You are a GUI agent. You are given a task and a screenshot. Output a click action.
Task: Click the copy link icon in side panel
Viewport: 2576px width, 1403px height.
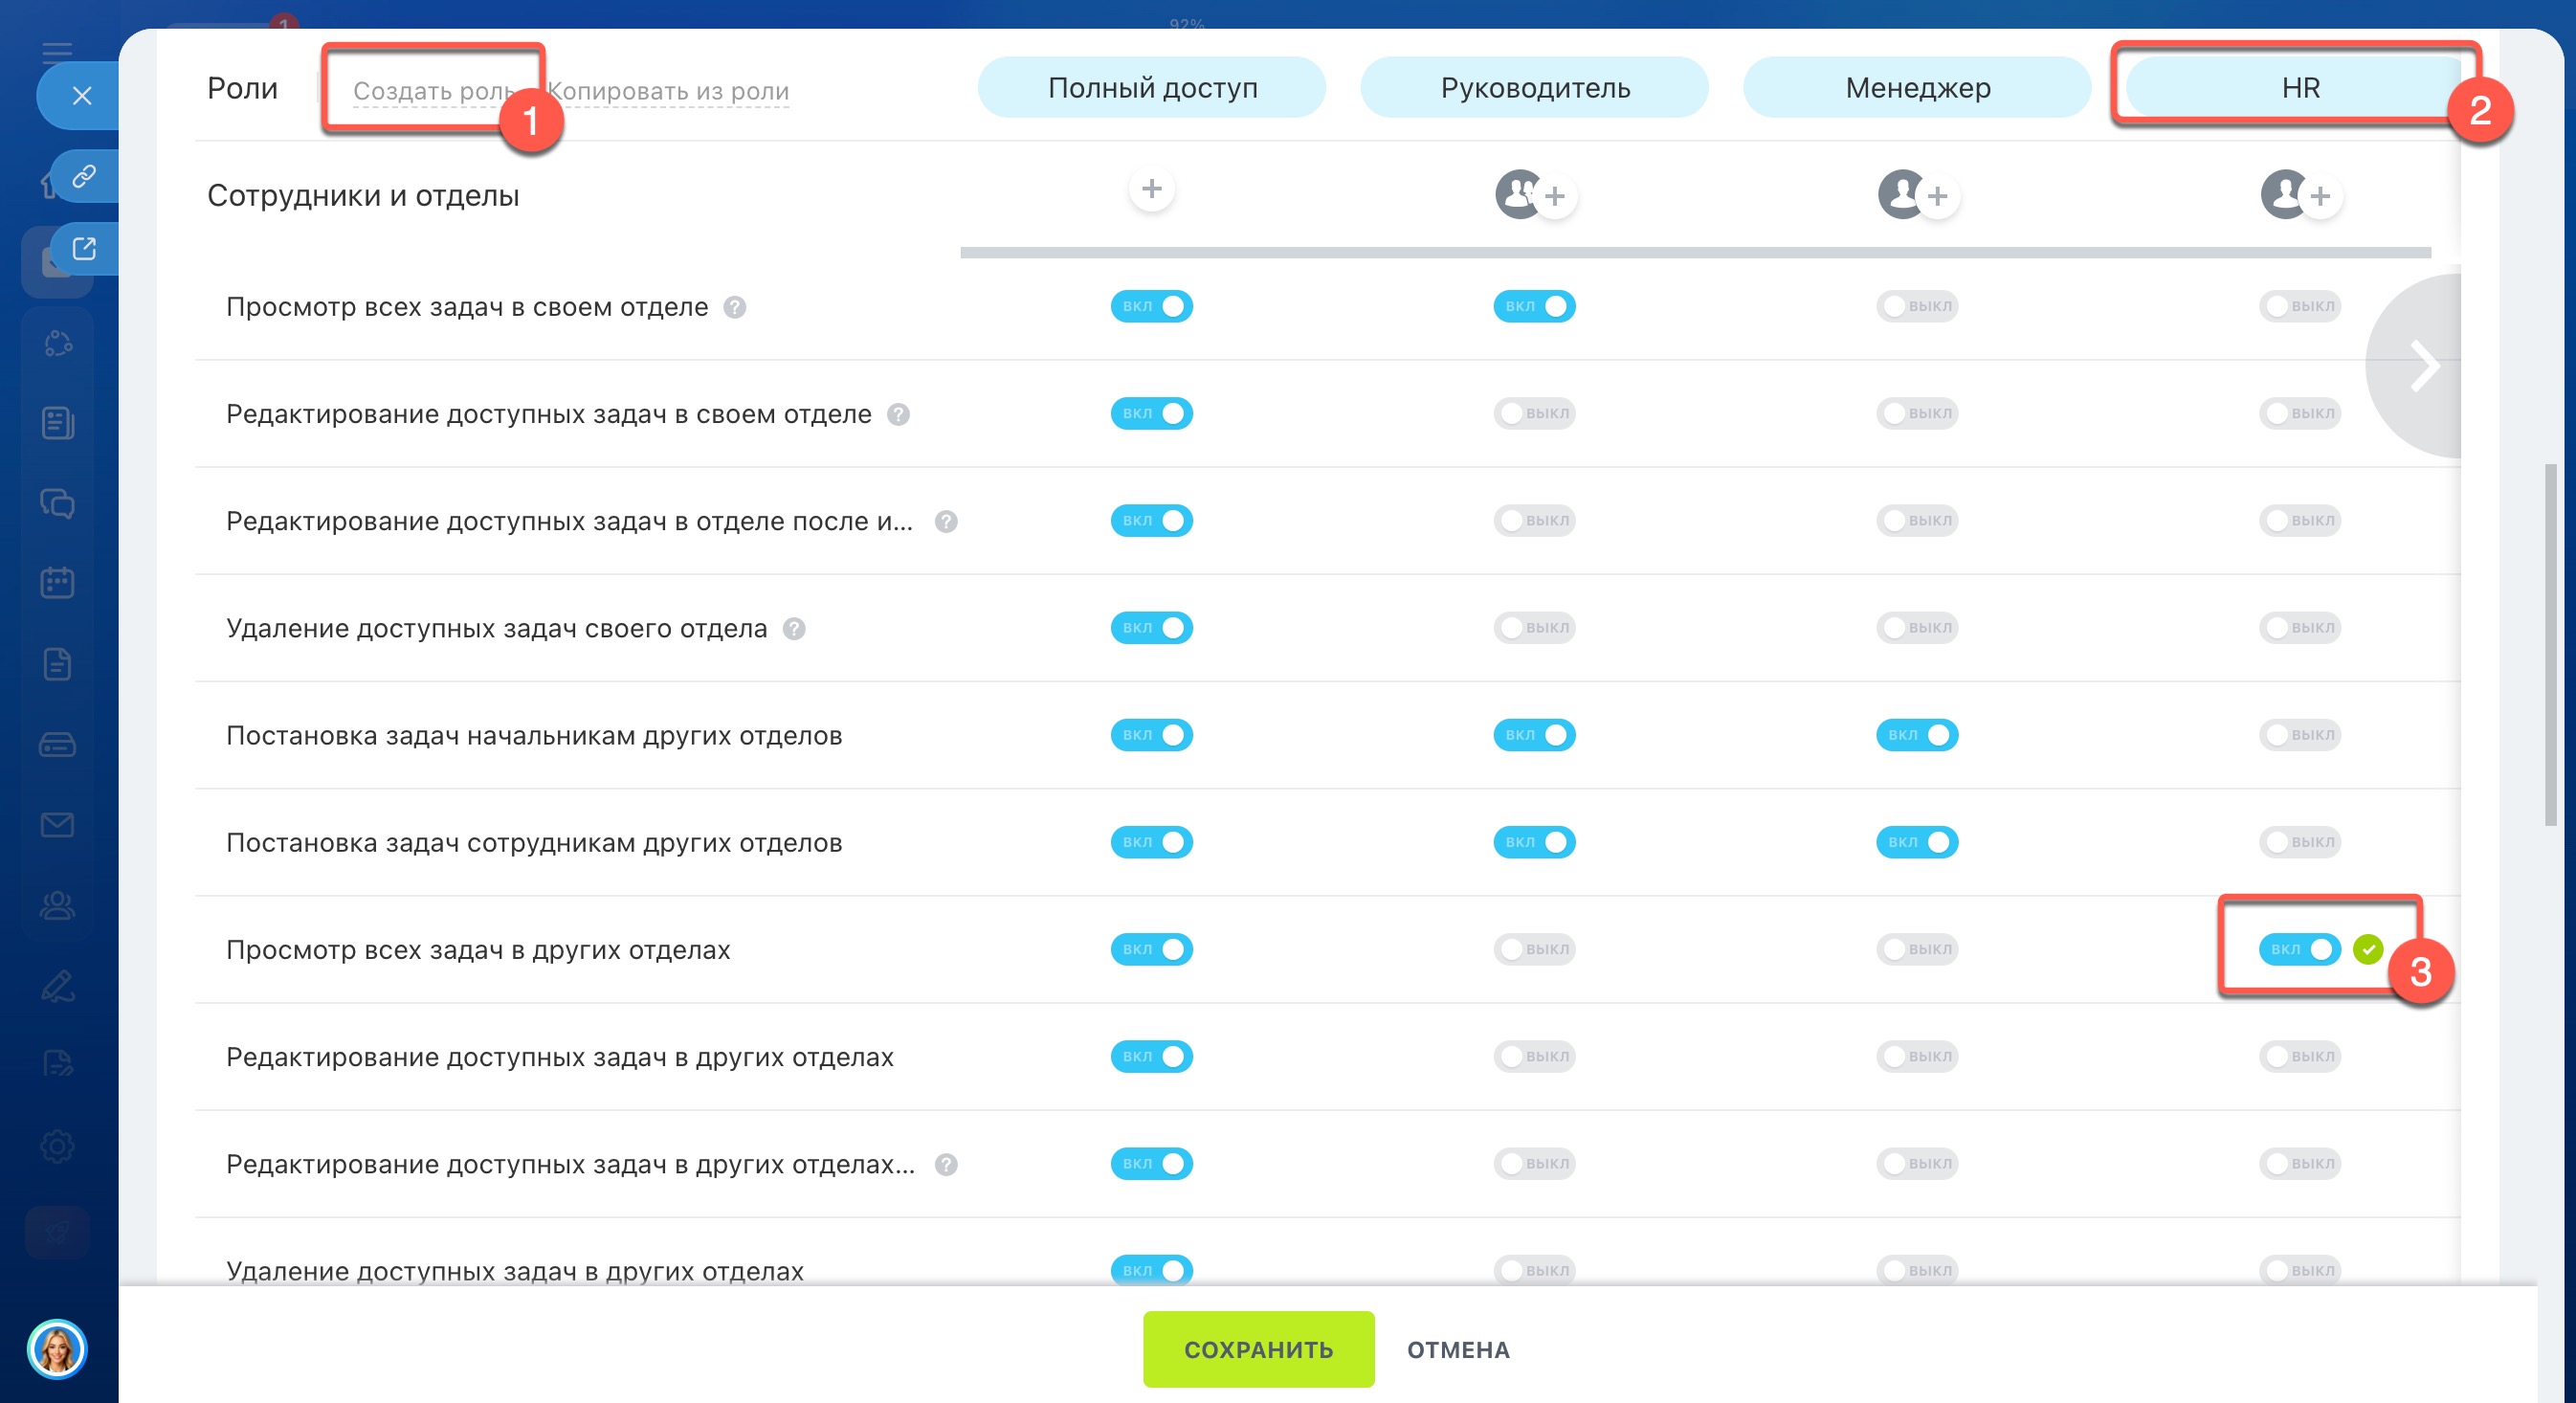pyautogui.click(x=84, y=177)
